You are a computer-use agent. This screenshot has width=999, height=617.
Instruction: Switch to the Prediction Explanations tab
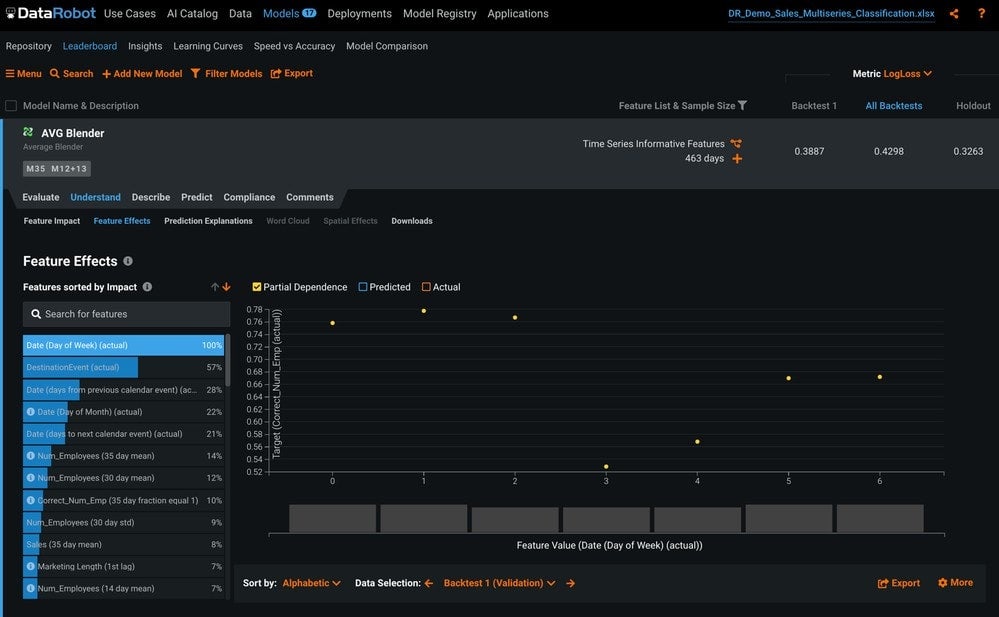point(208,221)
